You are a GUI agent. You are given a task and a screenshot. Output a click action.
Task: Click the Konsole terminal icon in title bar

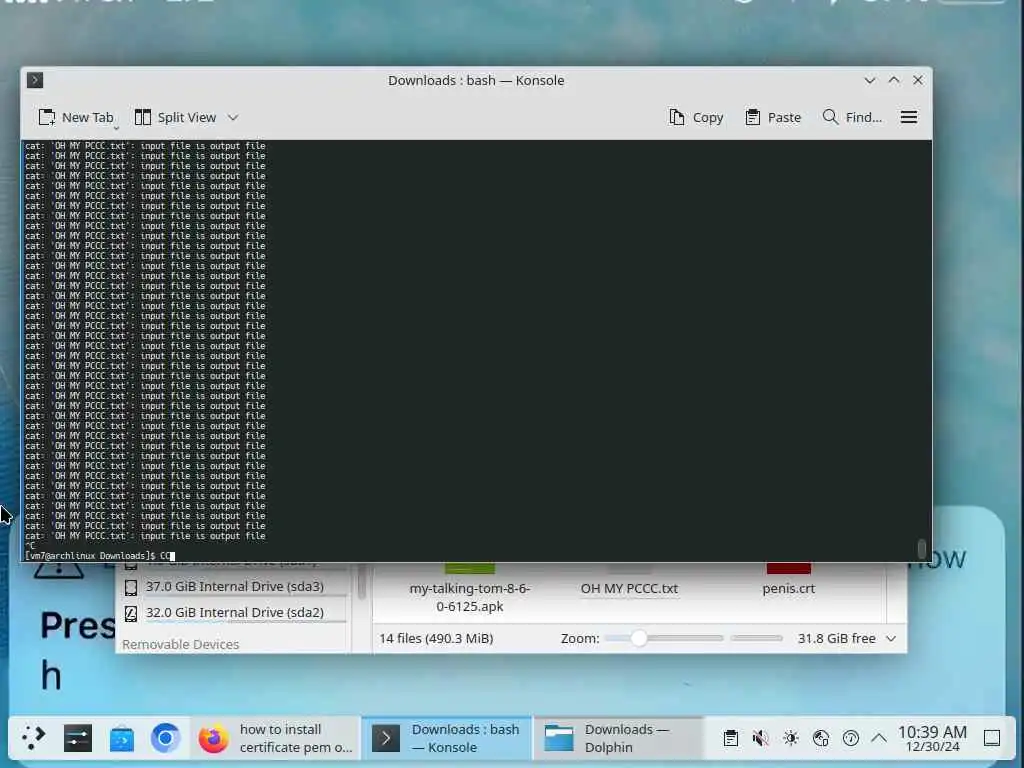pos(35,80)
